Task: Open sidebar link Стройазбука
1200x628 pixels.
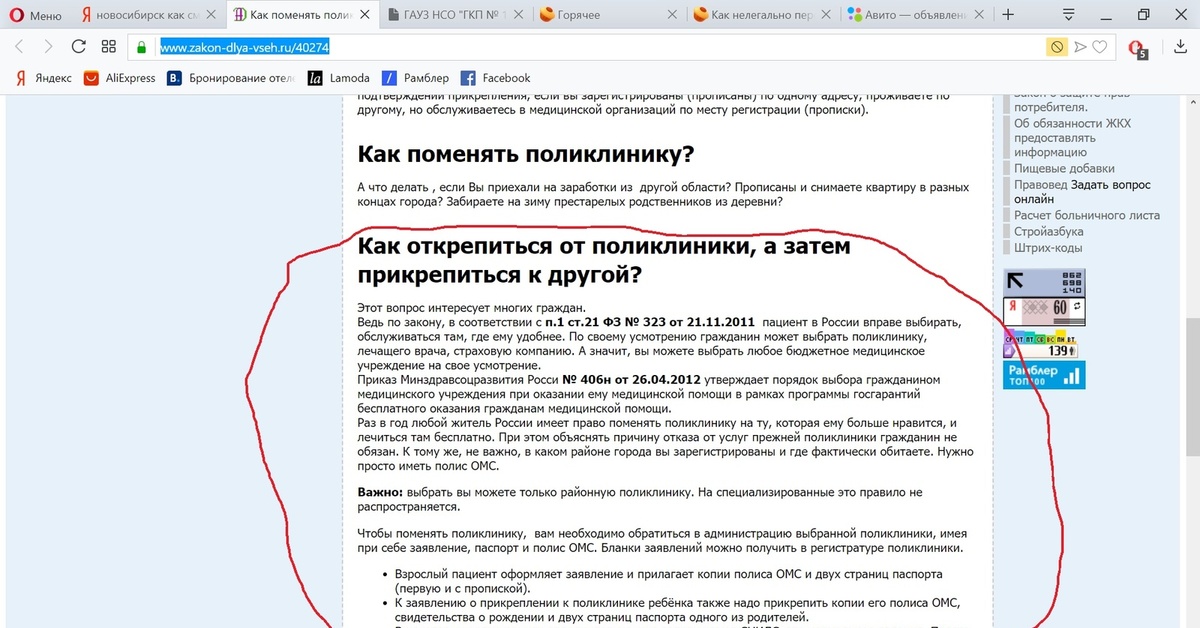Action: [x=1048, y=232]
